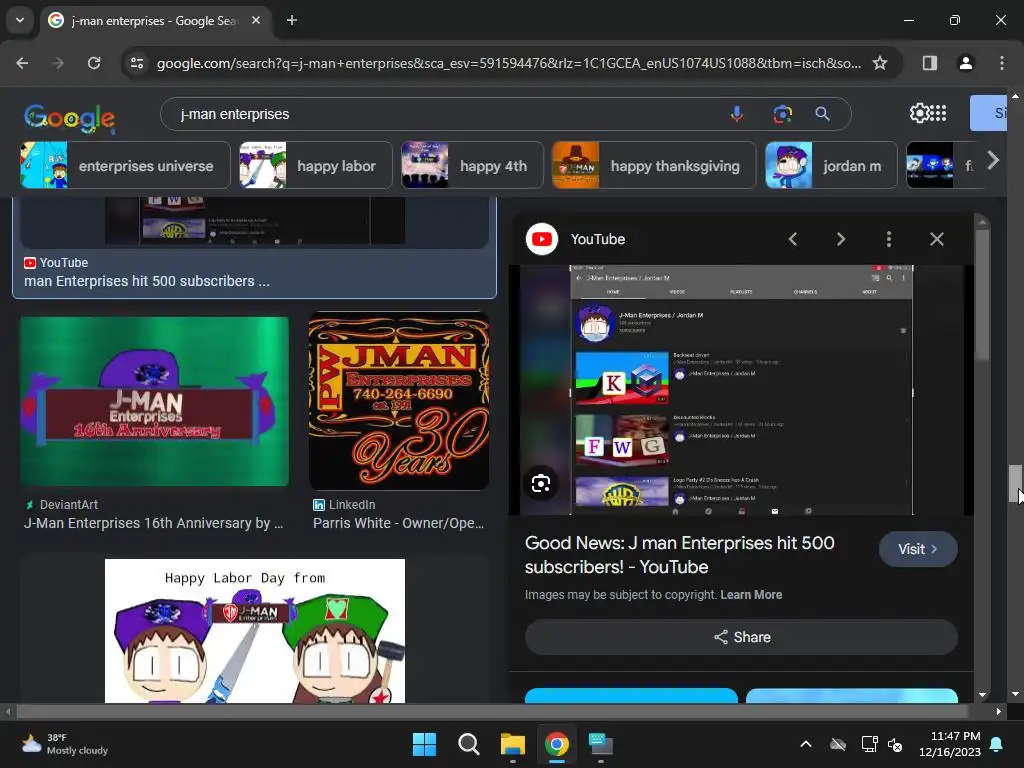Click the blue sign-in button
The width and height of the screenshot is (1024, 768).
point(989,113)
